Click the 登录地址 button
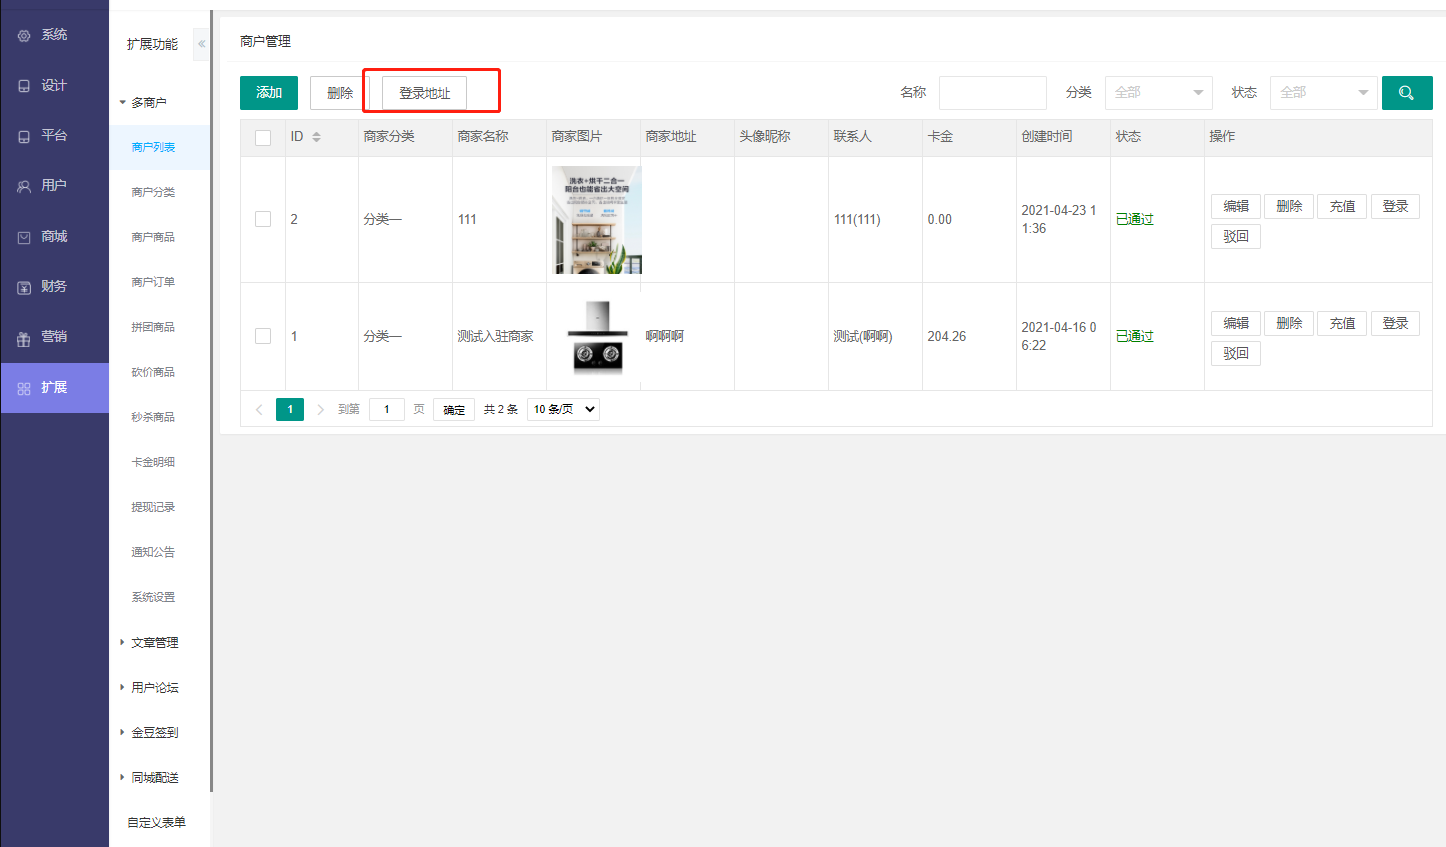Image resolution: width=1446 pixels, height=847 pixels. [424, 93]
